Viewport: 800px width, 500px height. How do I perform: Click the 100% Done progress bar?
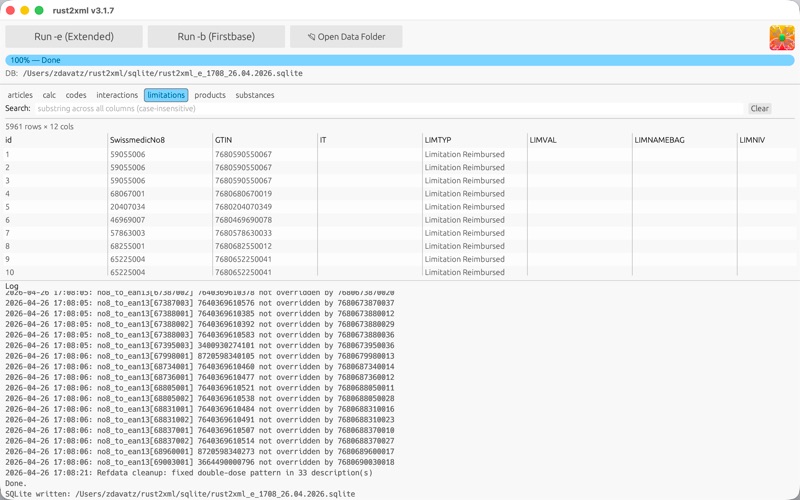coord(399,60)
